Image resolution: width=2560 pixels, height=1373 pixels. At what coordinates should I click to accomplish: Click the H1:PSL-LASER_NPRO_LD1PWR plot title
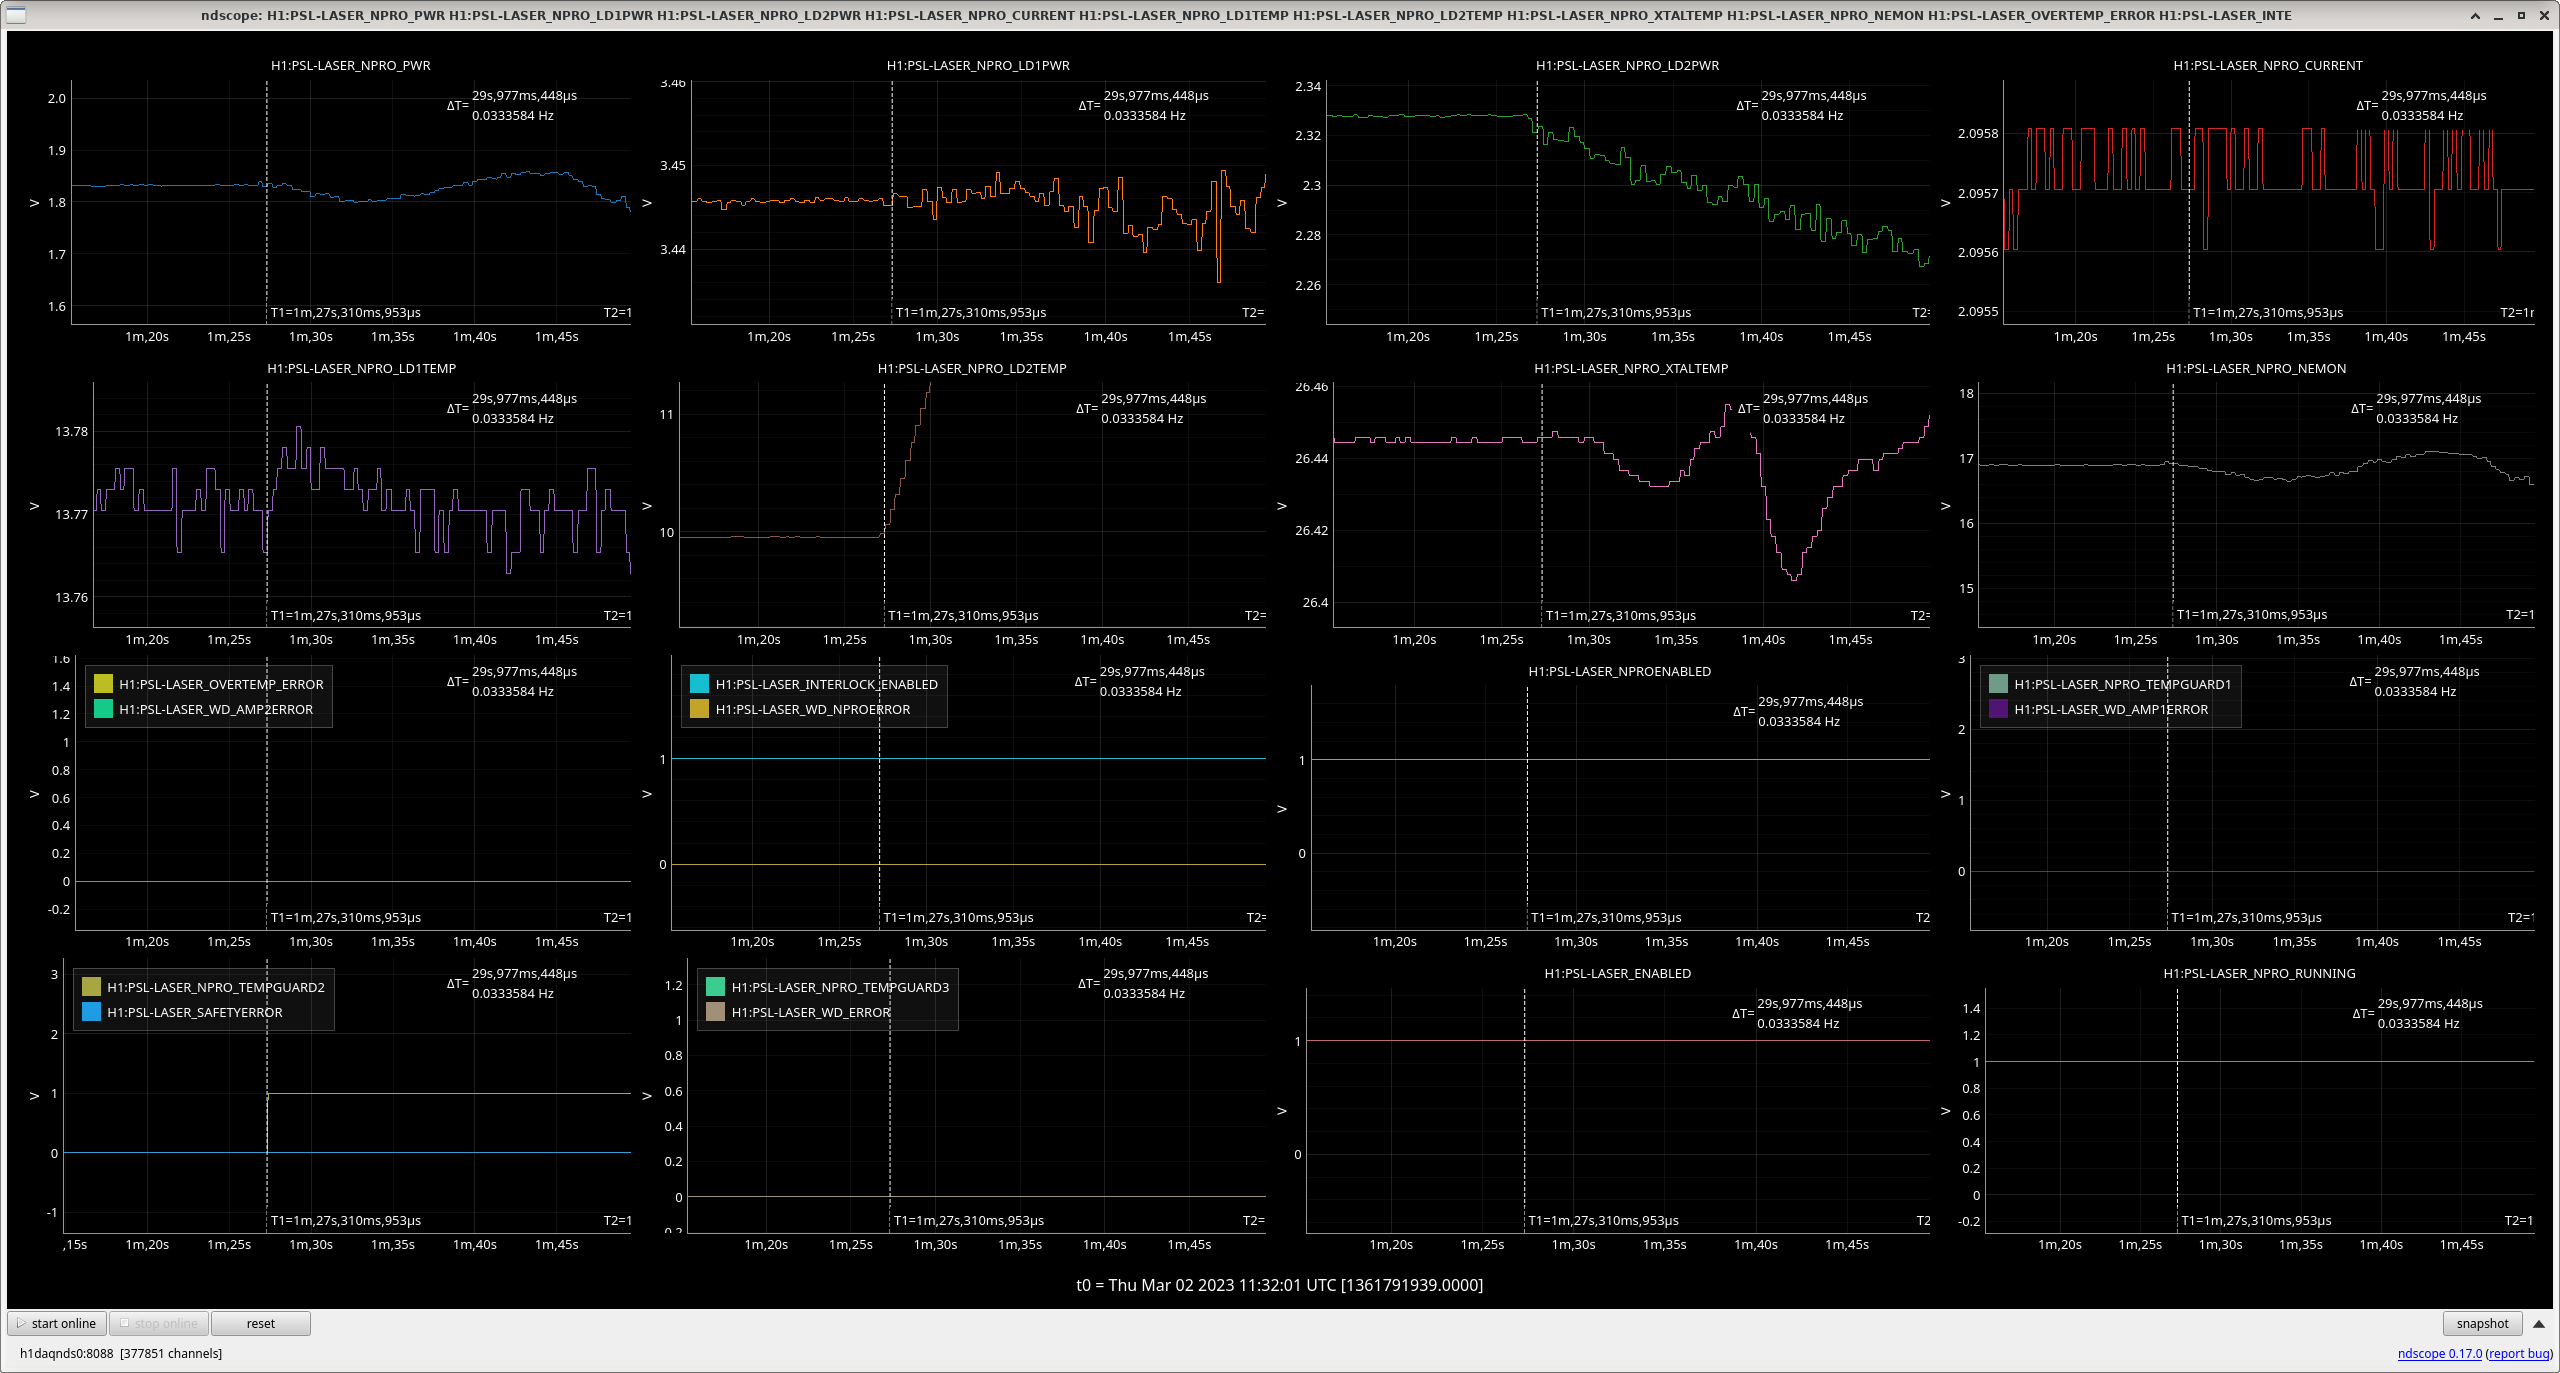coord(978,65)
